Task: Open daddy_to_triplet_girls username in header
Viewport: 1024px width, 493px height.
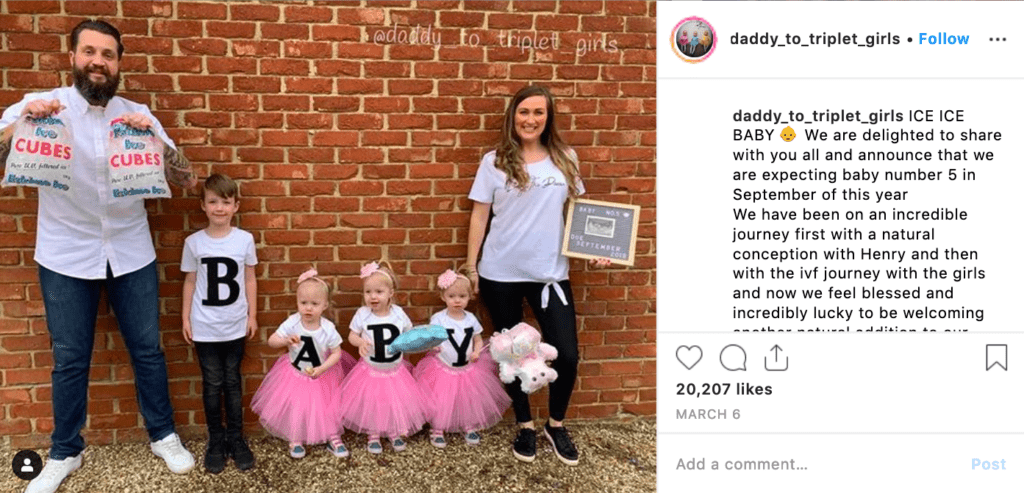Action: coord(814,39)
